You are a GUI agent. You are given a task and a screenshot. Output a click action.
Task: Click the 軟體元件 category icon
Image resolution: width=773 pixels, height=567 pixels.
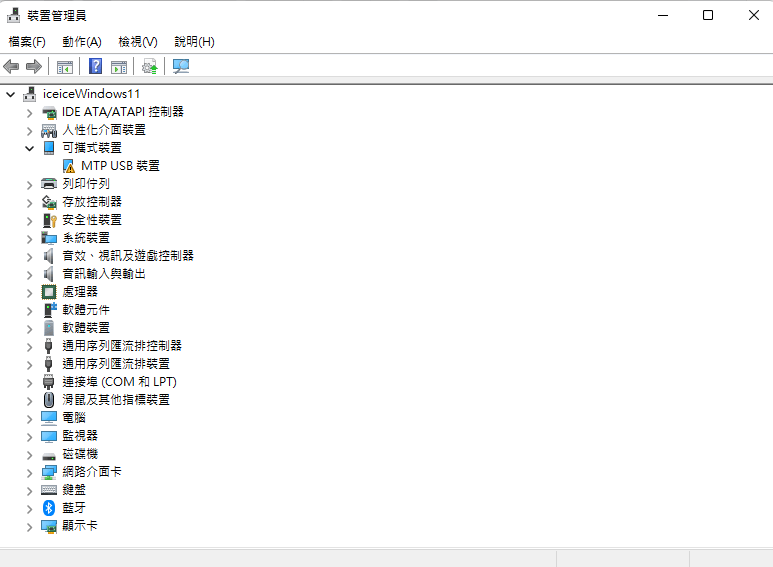pyautogui.click(x=49, y=310)
